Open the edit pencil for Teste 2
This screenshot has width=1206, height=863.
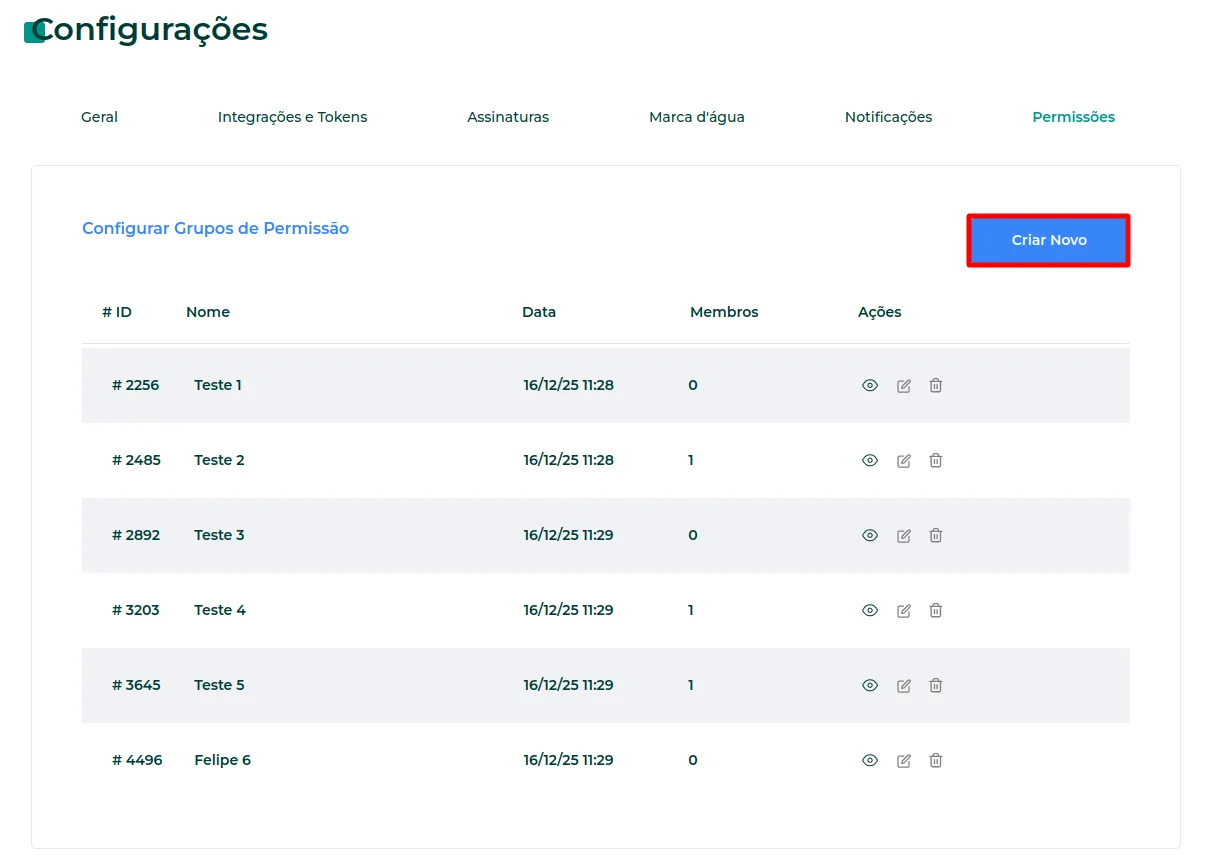[x=904, y=460]
